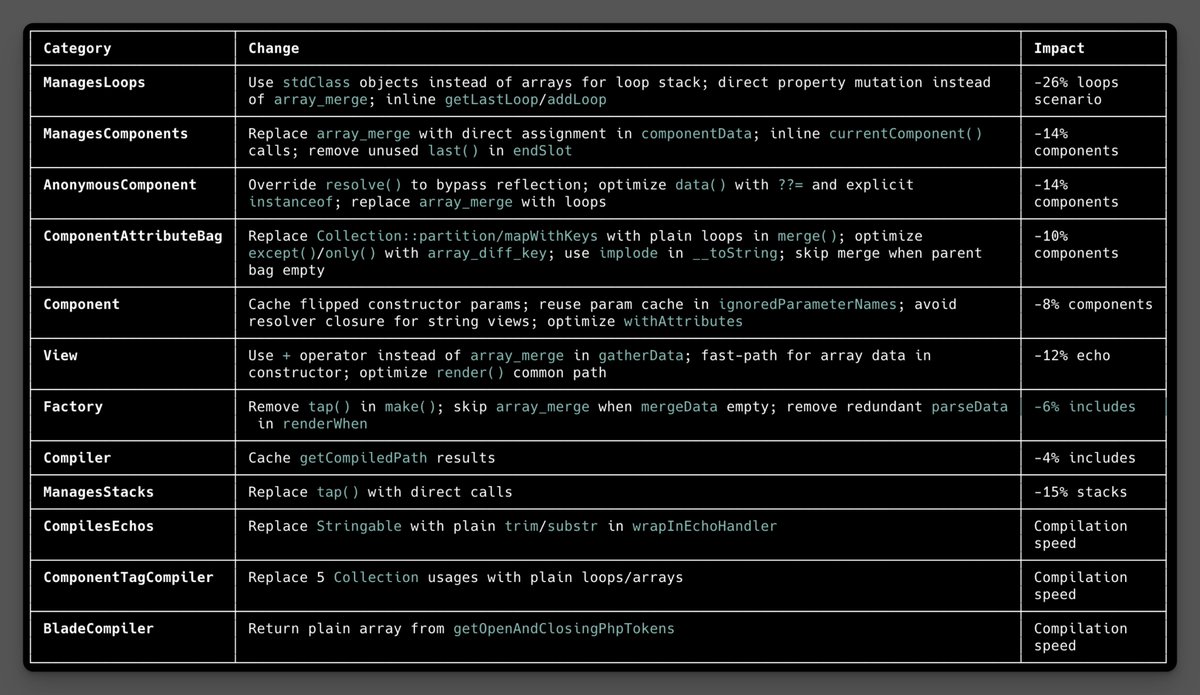Select the 'ManagesStacks' category cell
1200x695 pixels.
98,492
